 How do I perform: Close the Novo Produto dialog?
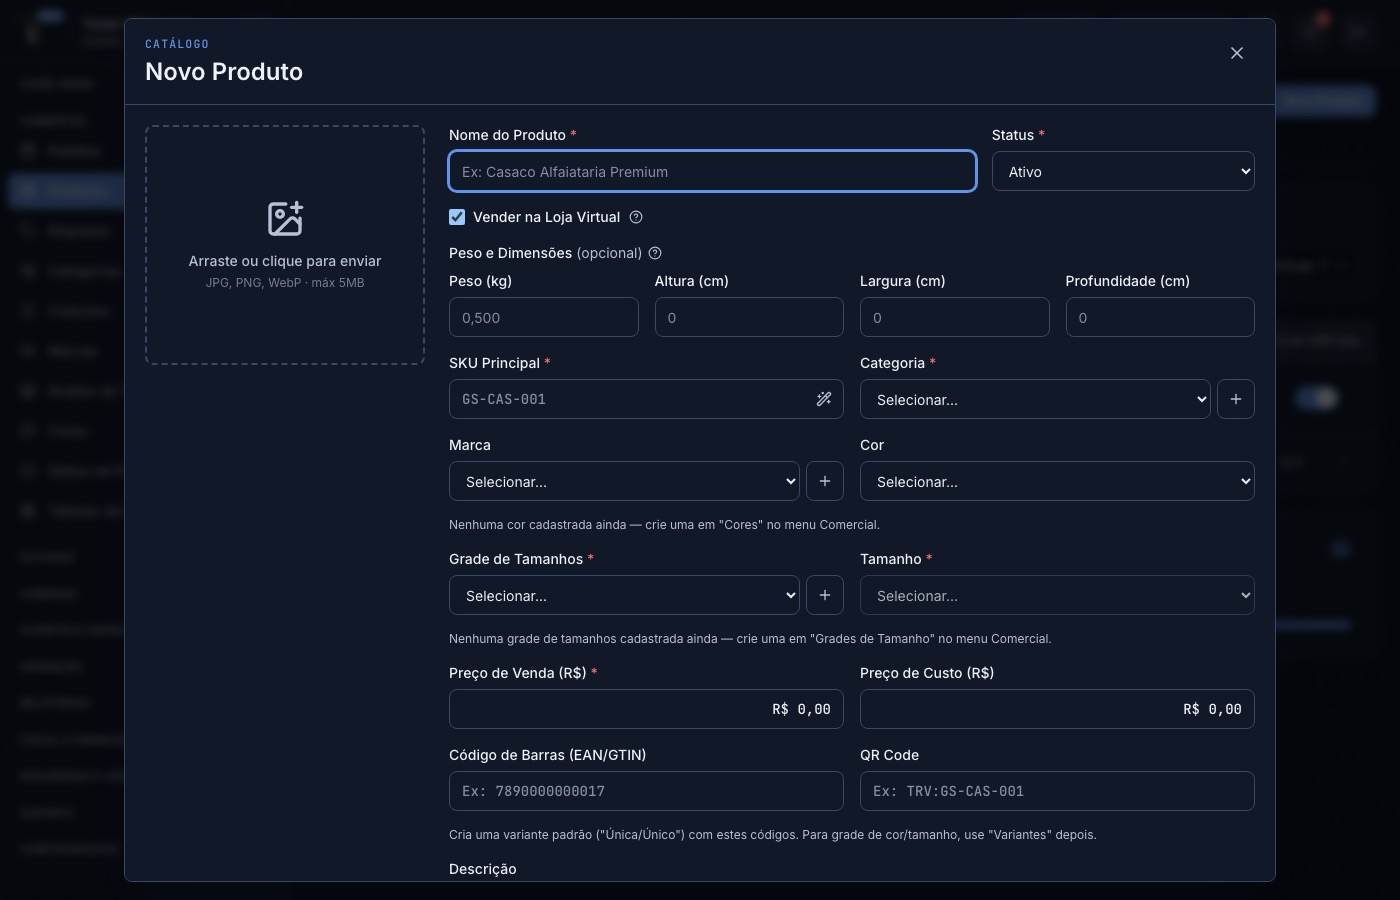(1237, 53)
